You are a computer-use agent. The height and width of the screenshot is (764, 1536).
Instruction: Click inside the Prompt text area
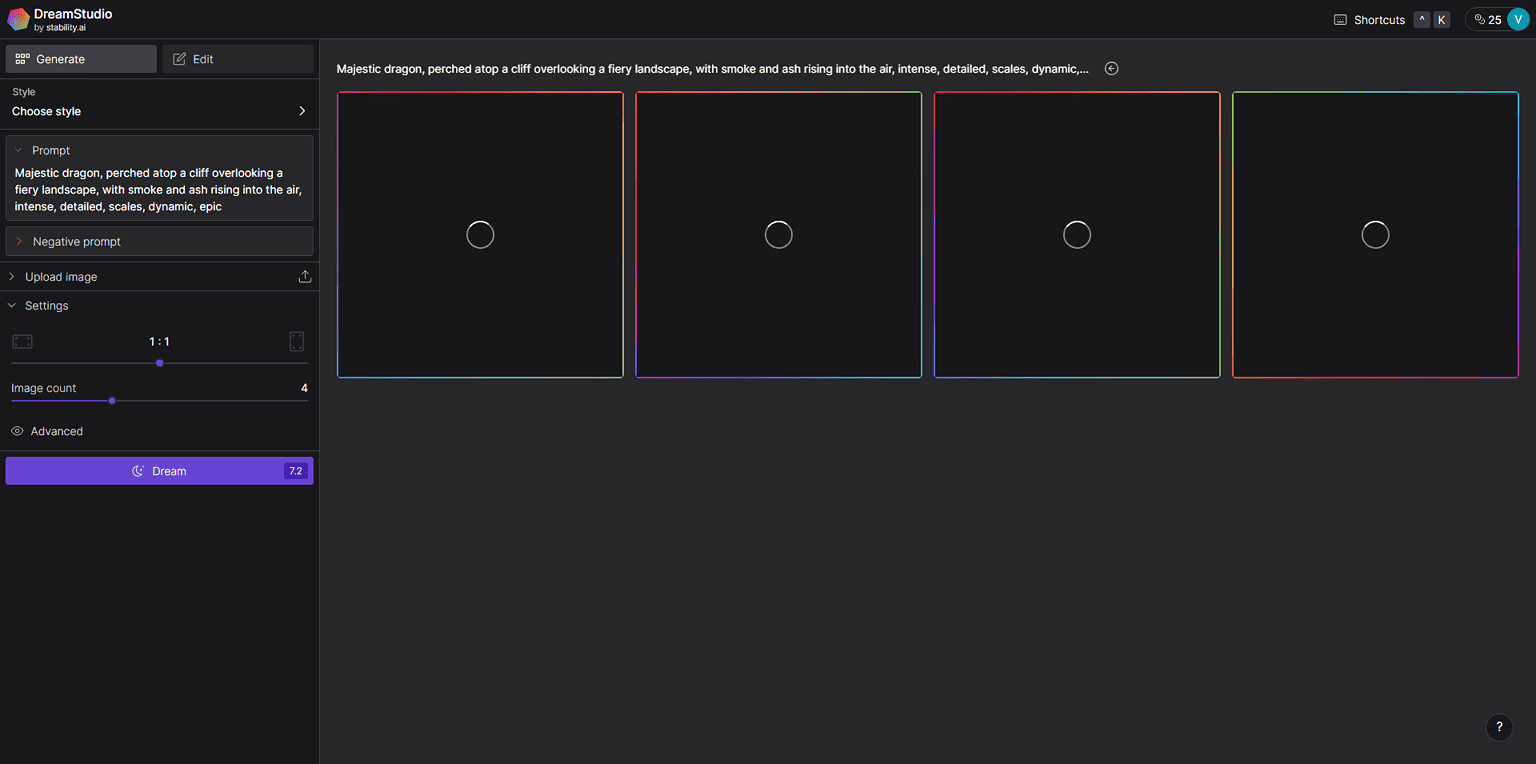click(158, 189)
